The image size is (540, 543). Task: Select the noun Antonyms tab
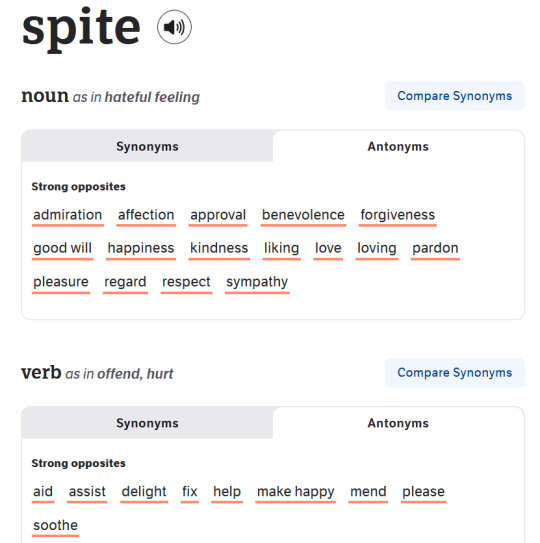[x=398, y=146]
